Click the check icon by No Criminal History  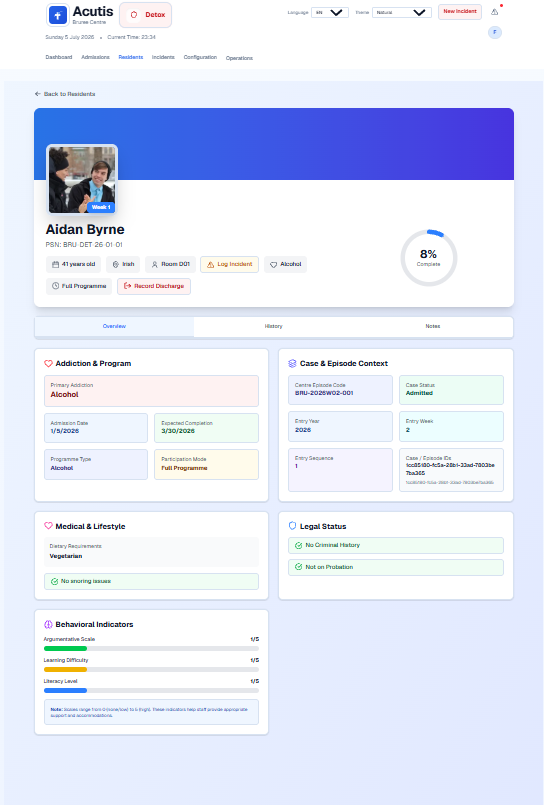click(299, 545)
